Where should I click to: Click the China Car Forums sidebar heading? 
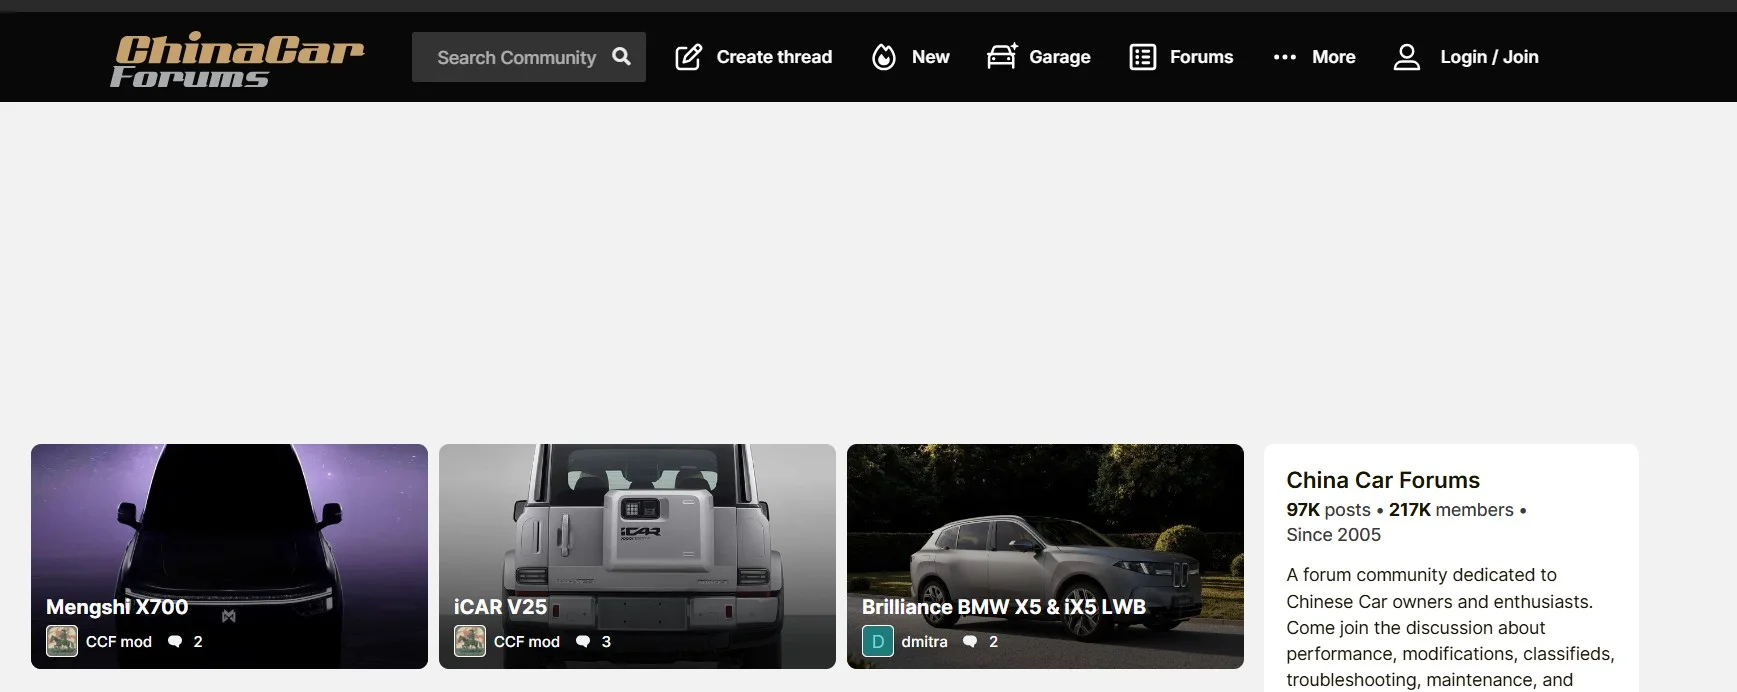click(1383, 480)
